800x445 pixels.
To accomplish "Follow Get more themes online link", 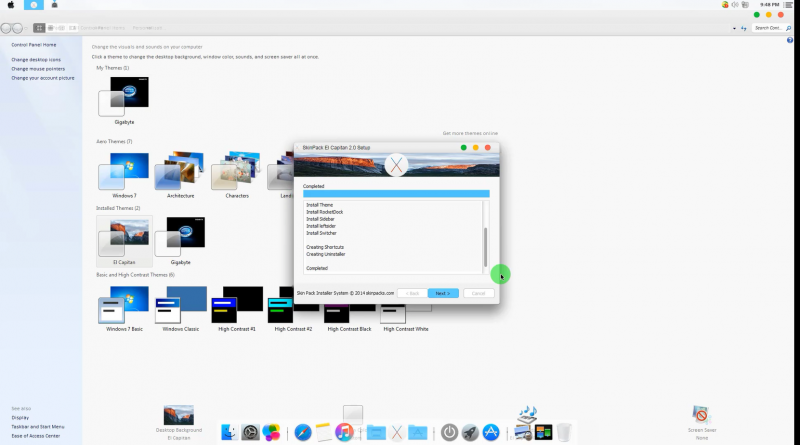I will coord(470,133).
